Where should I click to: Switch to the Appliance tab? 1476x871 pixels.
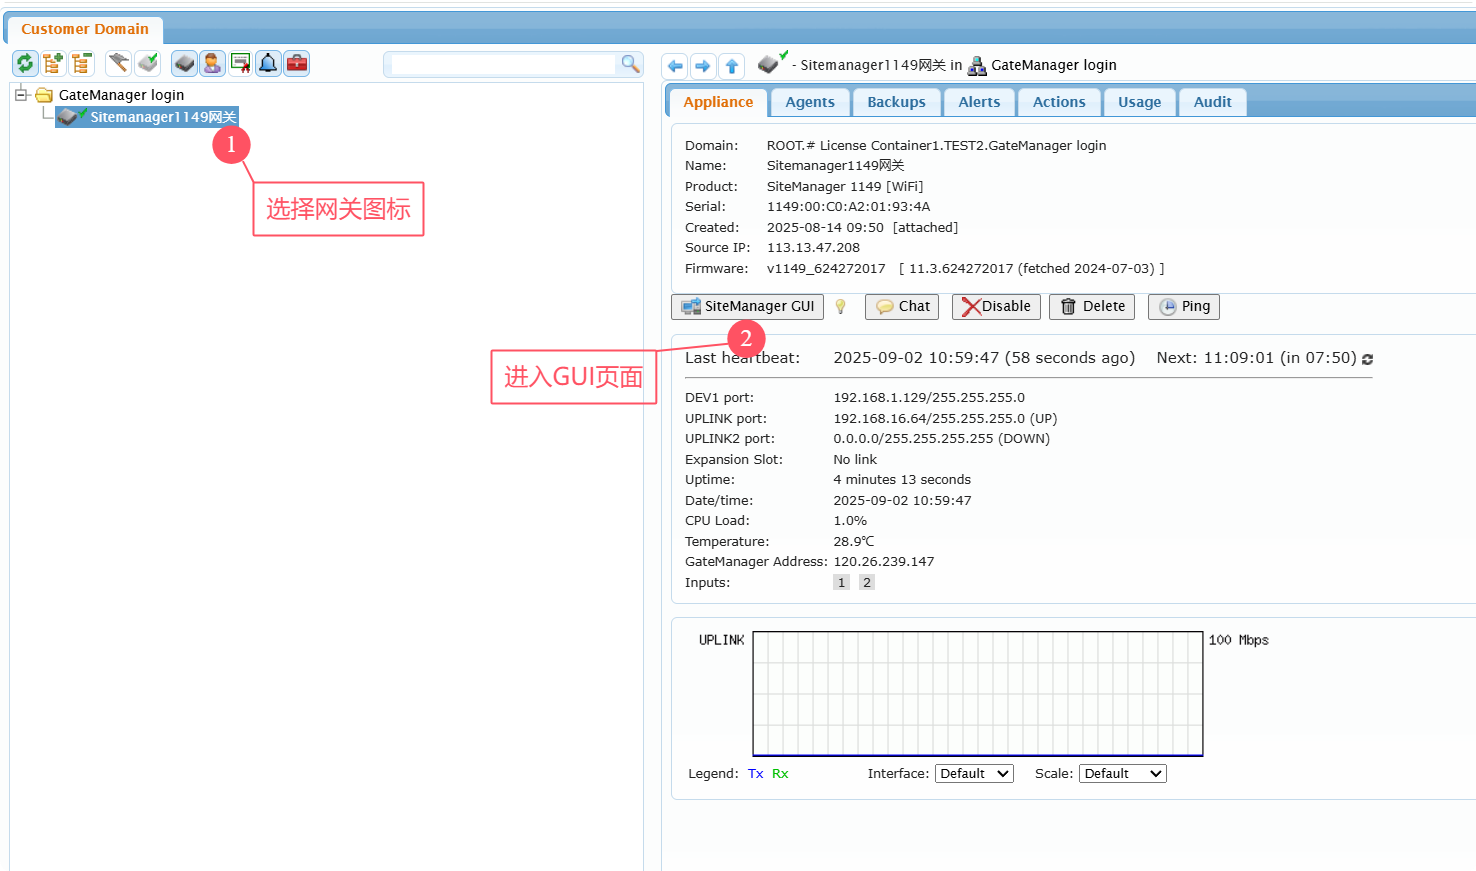tap(718, 102)
